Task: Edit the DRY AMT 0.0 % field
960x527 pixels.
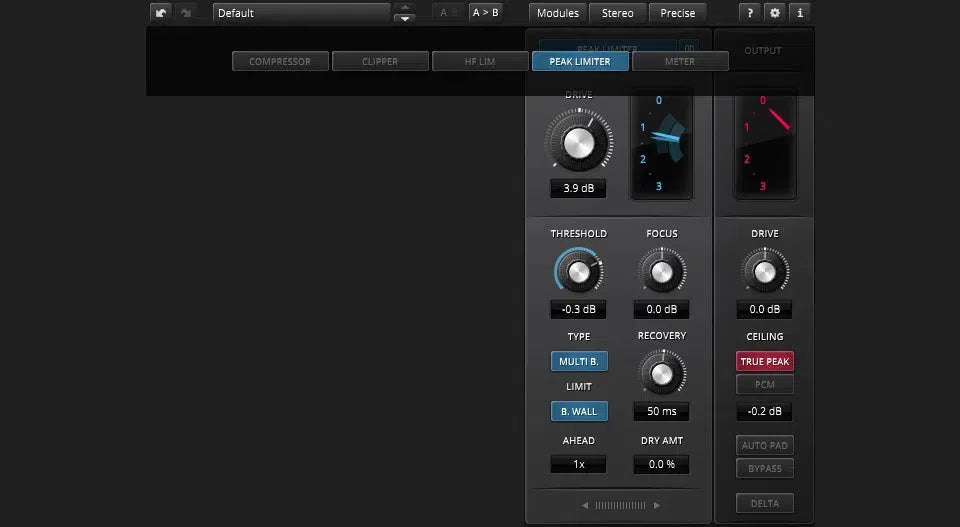Action: [662, 464]
